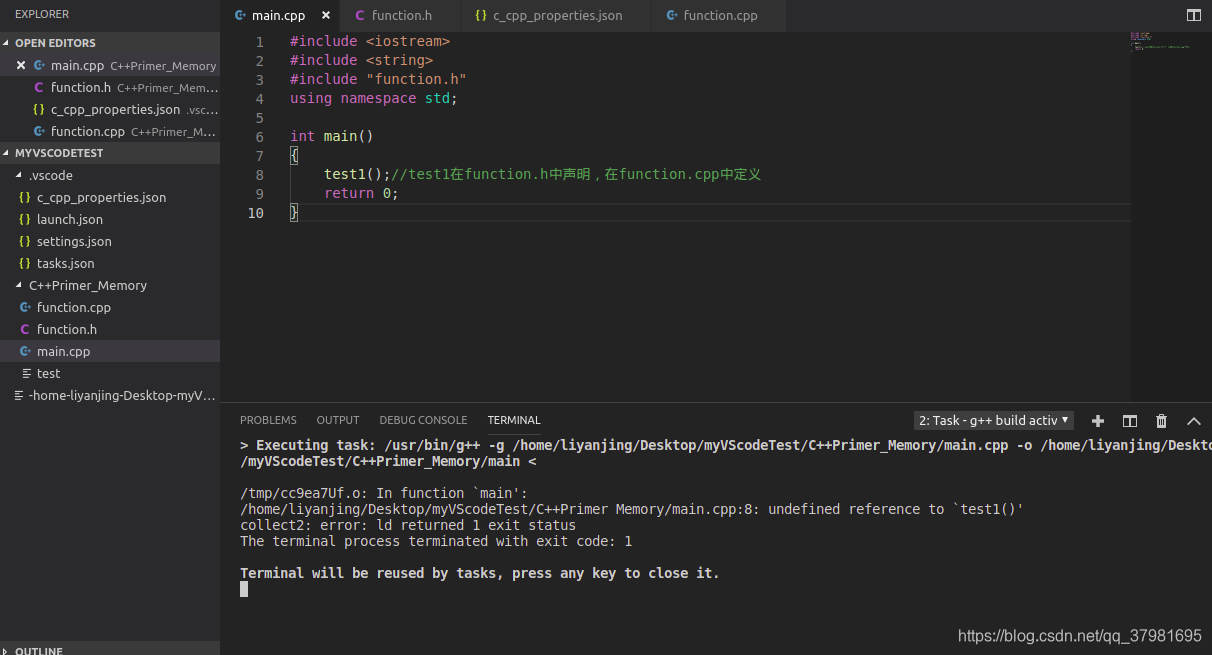Open the DEBUG CONSOLE panel tab
This screenshot has width=1212, height=655.
click(x=423, y=420)
